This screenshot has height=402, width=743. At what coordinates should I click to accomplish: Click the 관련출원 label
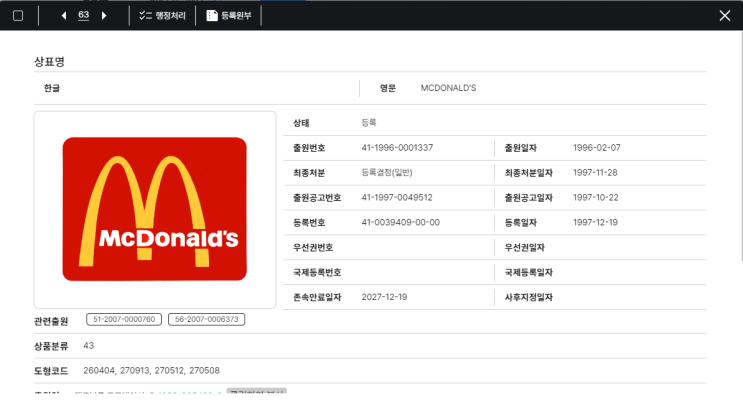[51, 321]
